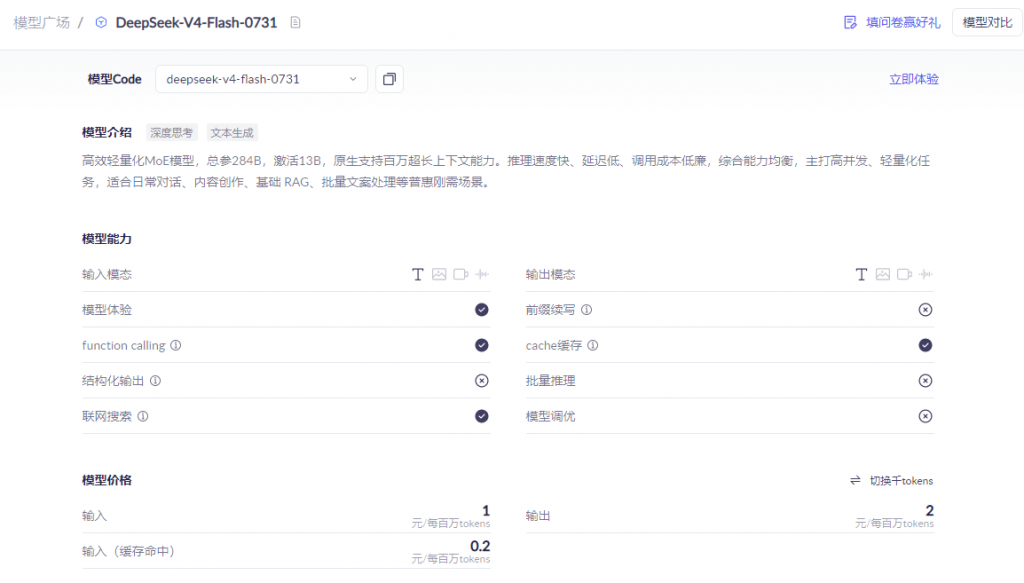1024x583 pixels.
Task: Click the 批量推理 label
Action: click(x=551, y=381)
